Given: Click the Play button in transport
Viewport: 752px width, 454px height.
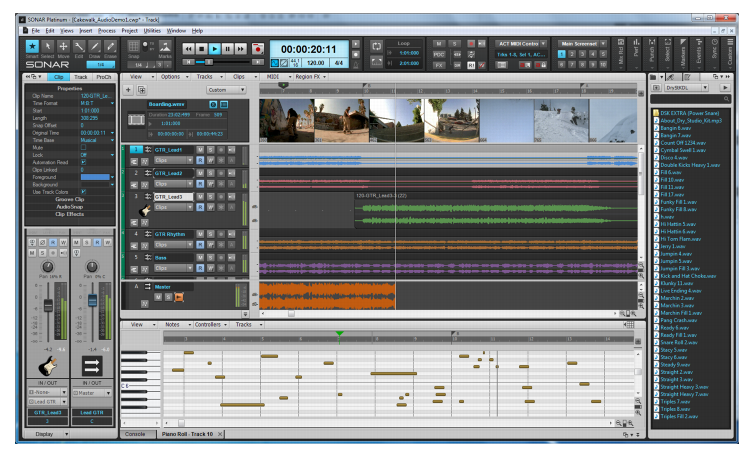Looking at the screenshot, I should click(x=214, y=49).
